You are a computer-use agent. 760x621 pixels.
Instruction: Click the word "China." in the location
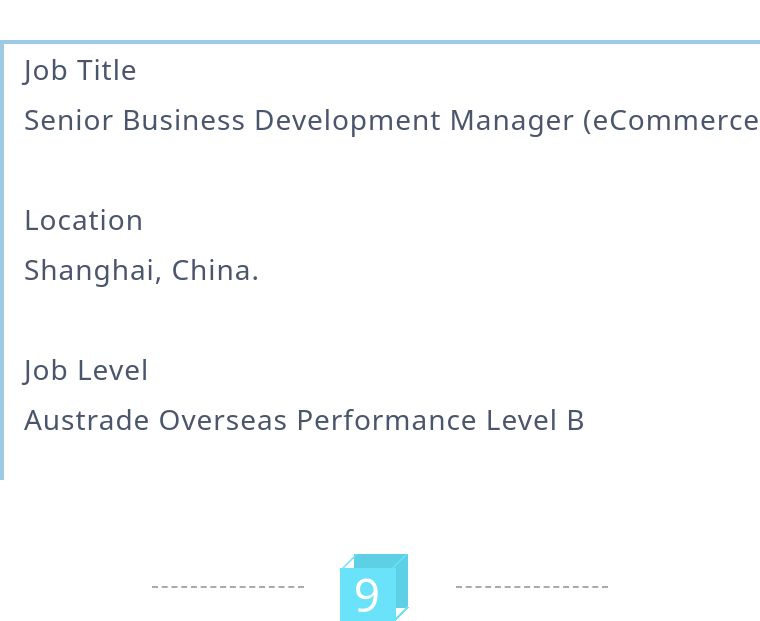click(215, 271)
